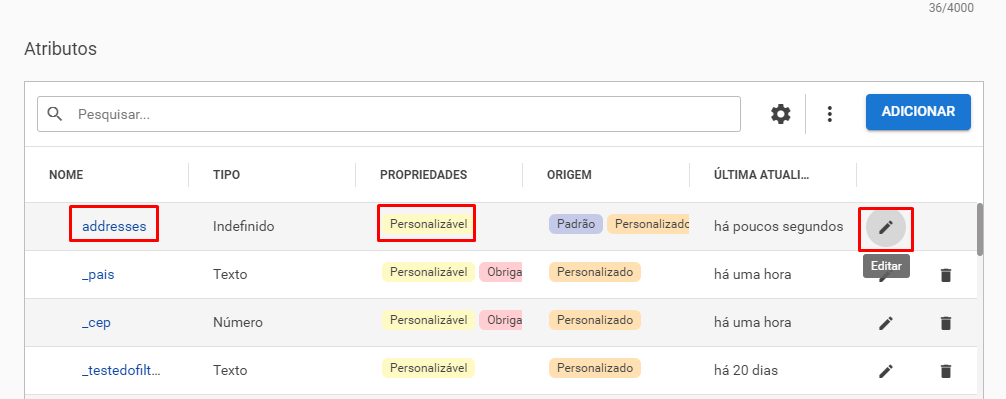
Task: Sort by the ÚLTIMA ATUALI... column header
Action: coord(762,175)
